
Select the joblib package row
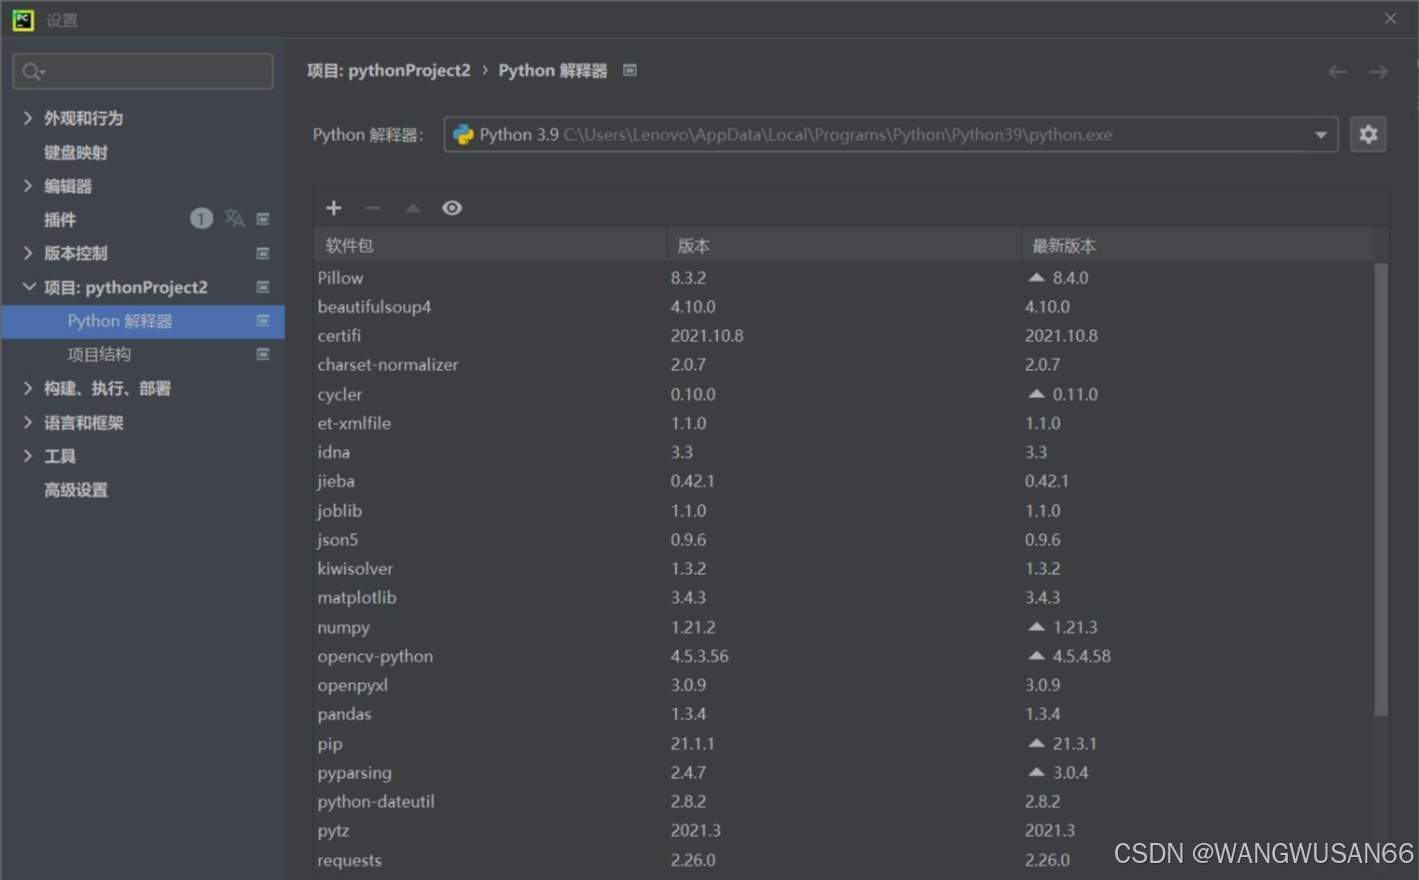pyautogui.click(x=844, y=511)
